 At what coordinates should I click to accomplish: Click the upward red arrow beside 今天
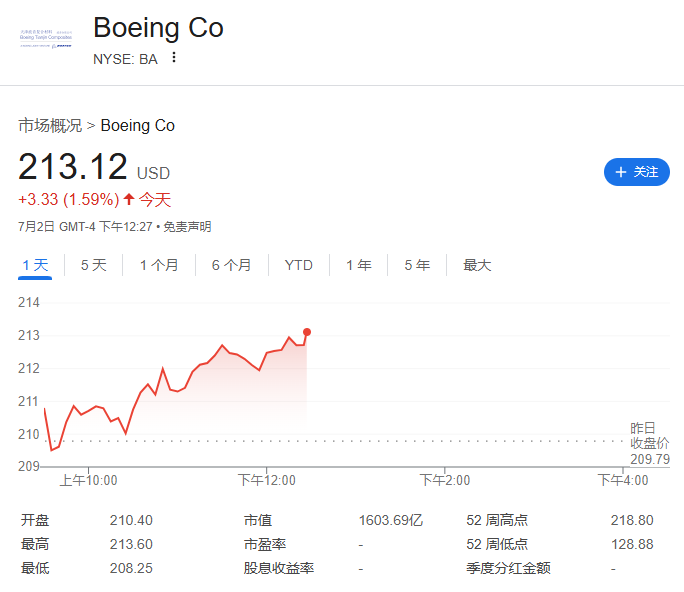(129, 199)
